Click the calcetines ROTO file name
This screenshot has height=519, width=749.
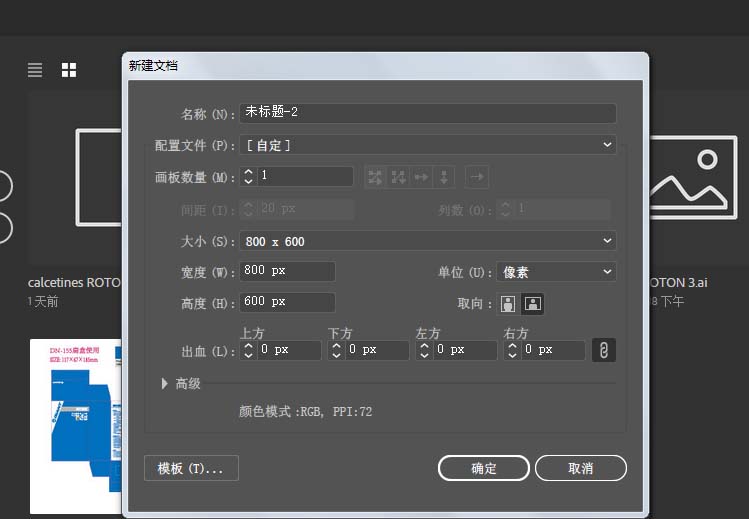(74, 283)
